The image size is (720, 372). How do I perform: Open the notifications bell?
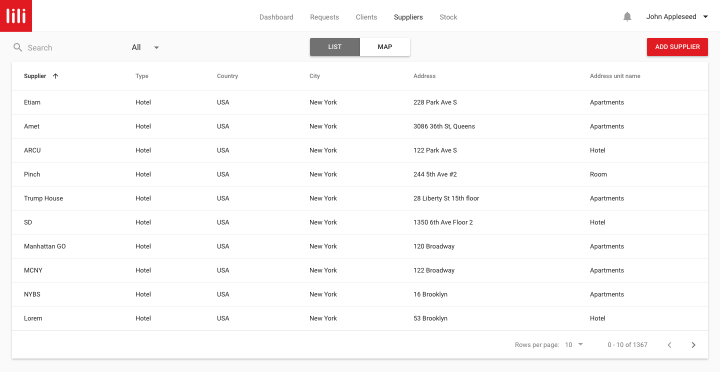(627, 17)
